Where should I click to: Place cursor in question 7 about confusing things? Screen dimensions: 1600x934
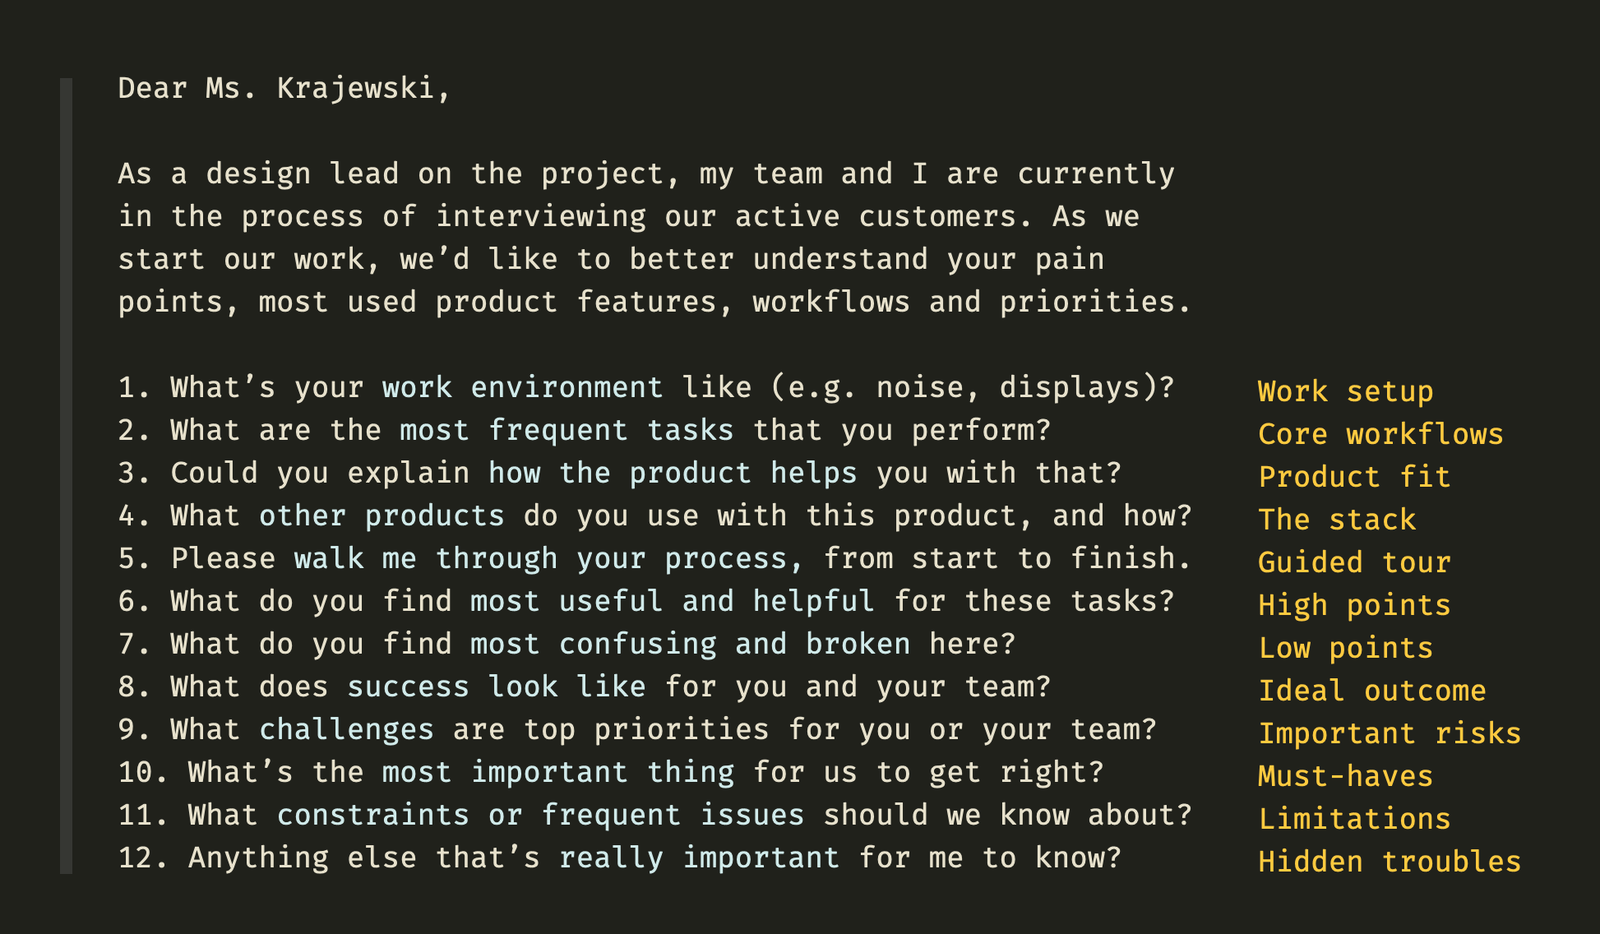click(567, 645)
